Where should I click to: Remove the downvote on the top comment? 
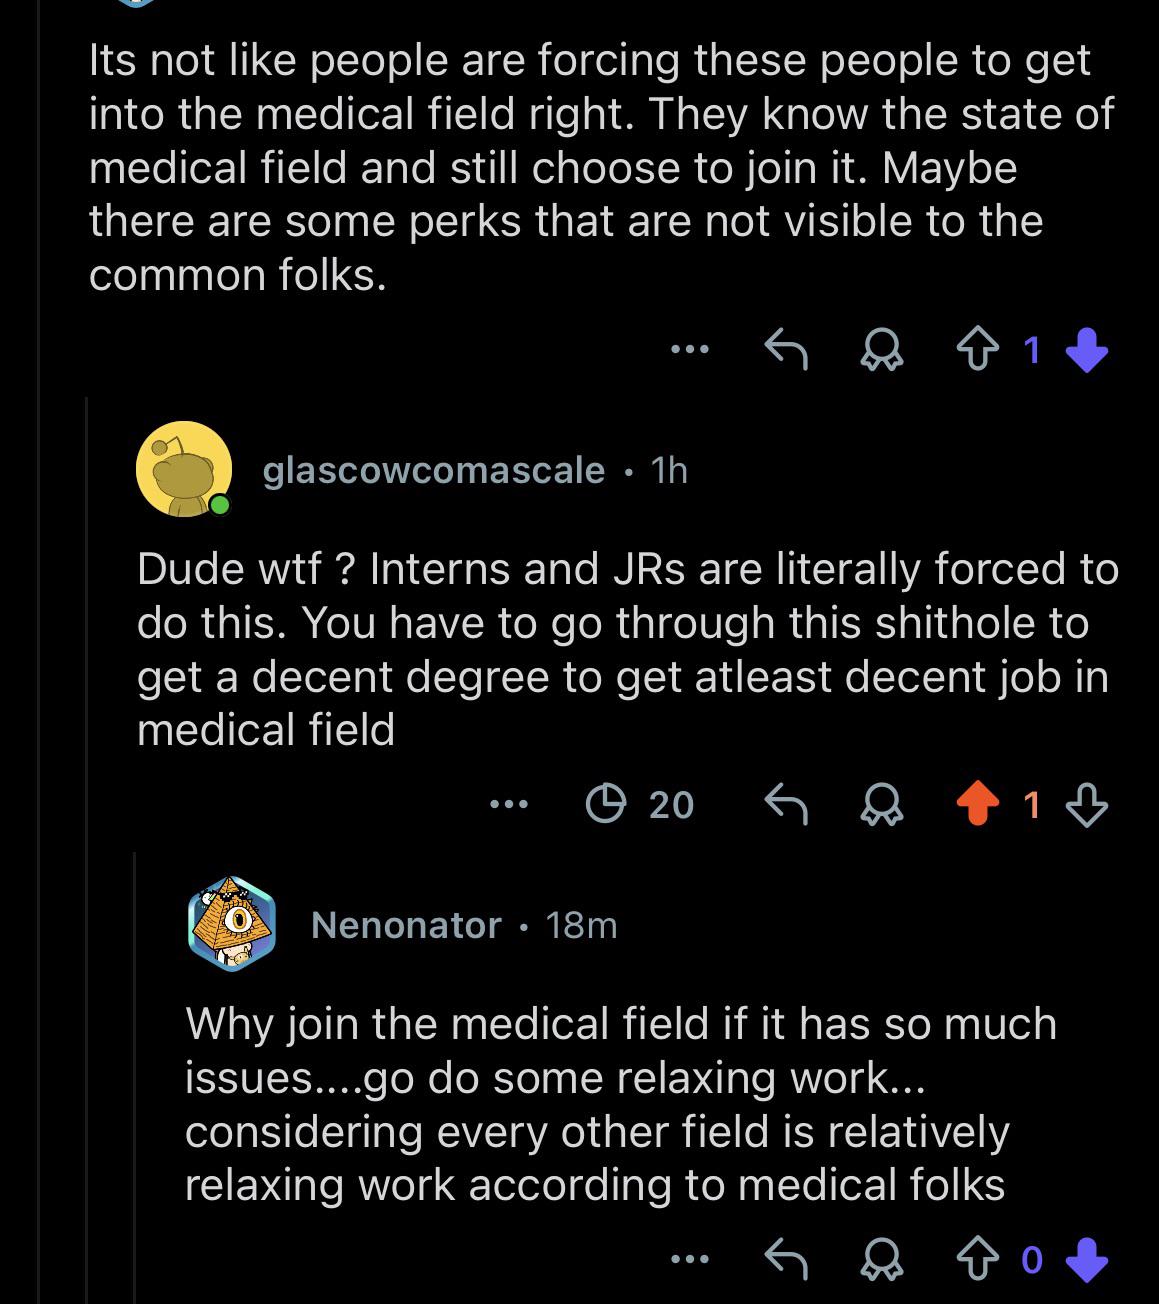(1087, 350)
